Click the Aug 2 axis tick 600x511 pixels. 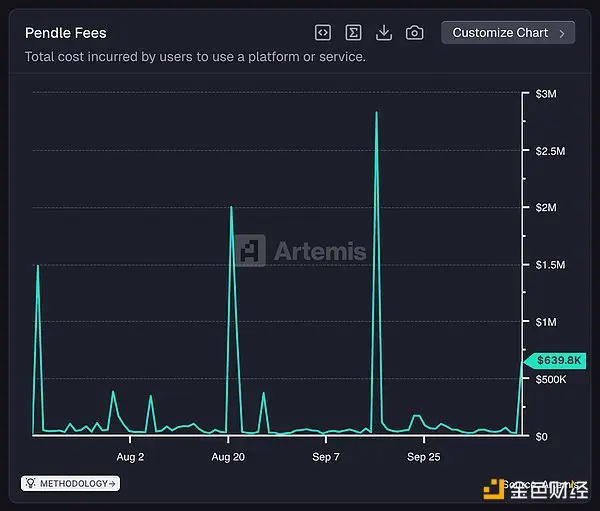click(x=130, y=439)
